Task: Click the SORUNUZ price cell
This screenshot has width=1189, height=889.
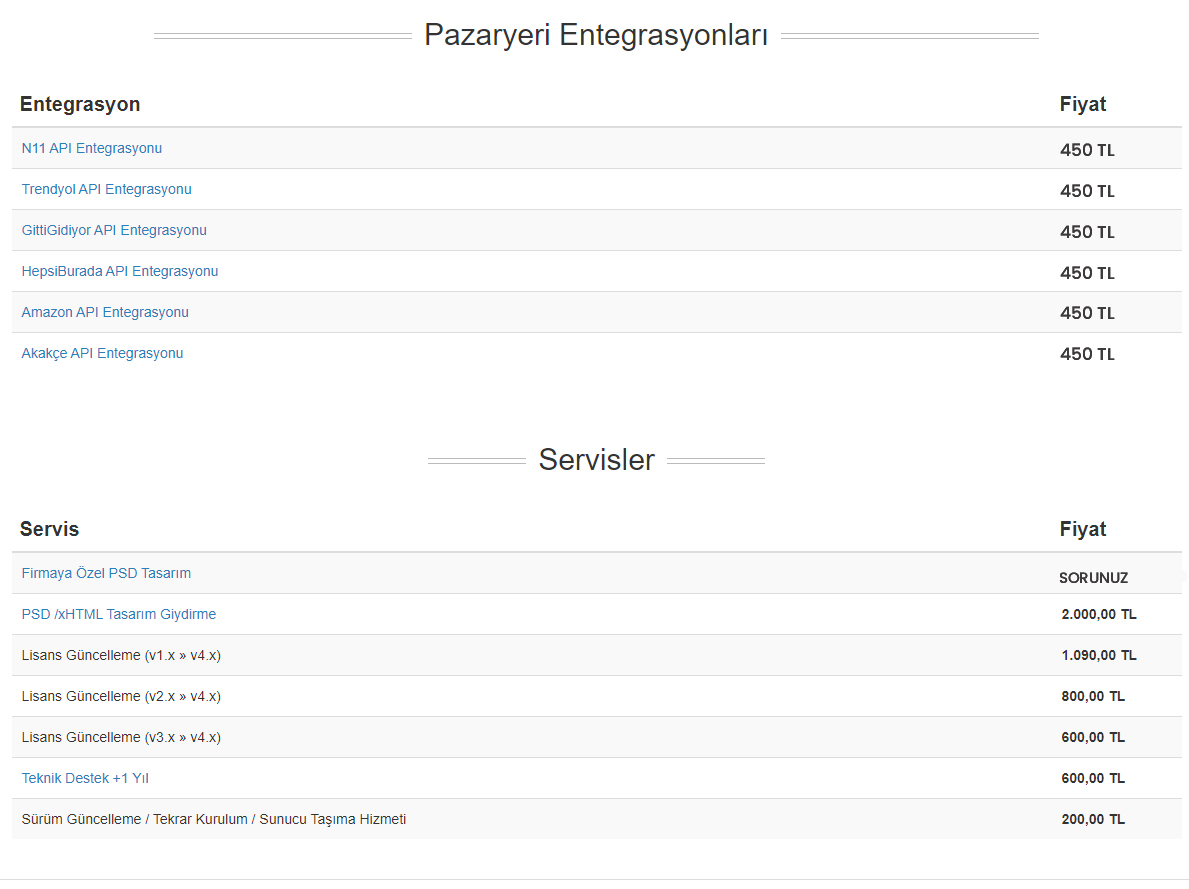Action: (x=1093, y=578)
